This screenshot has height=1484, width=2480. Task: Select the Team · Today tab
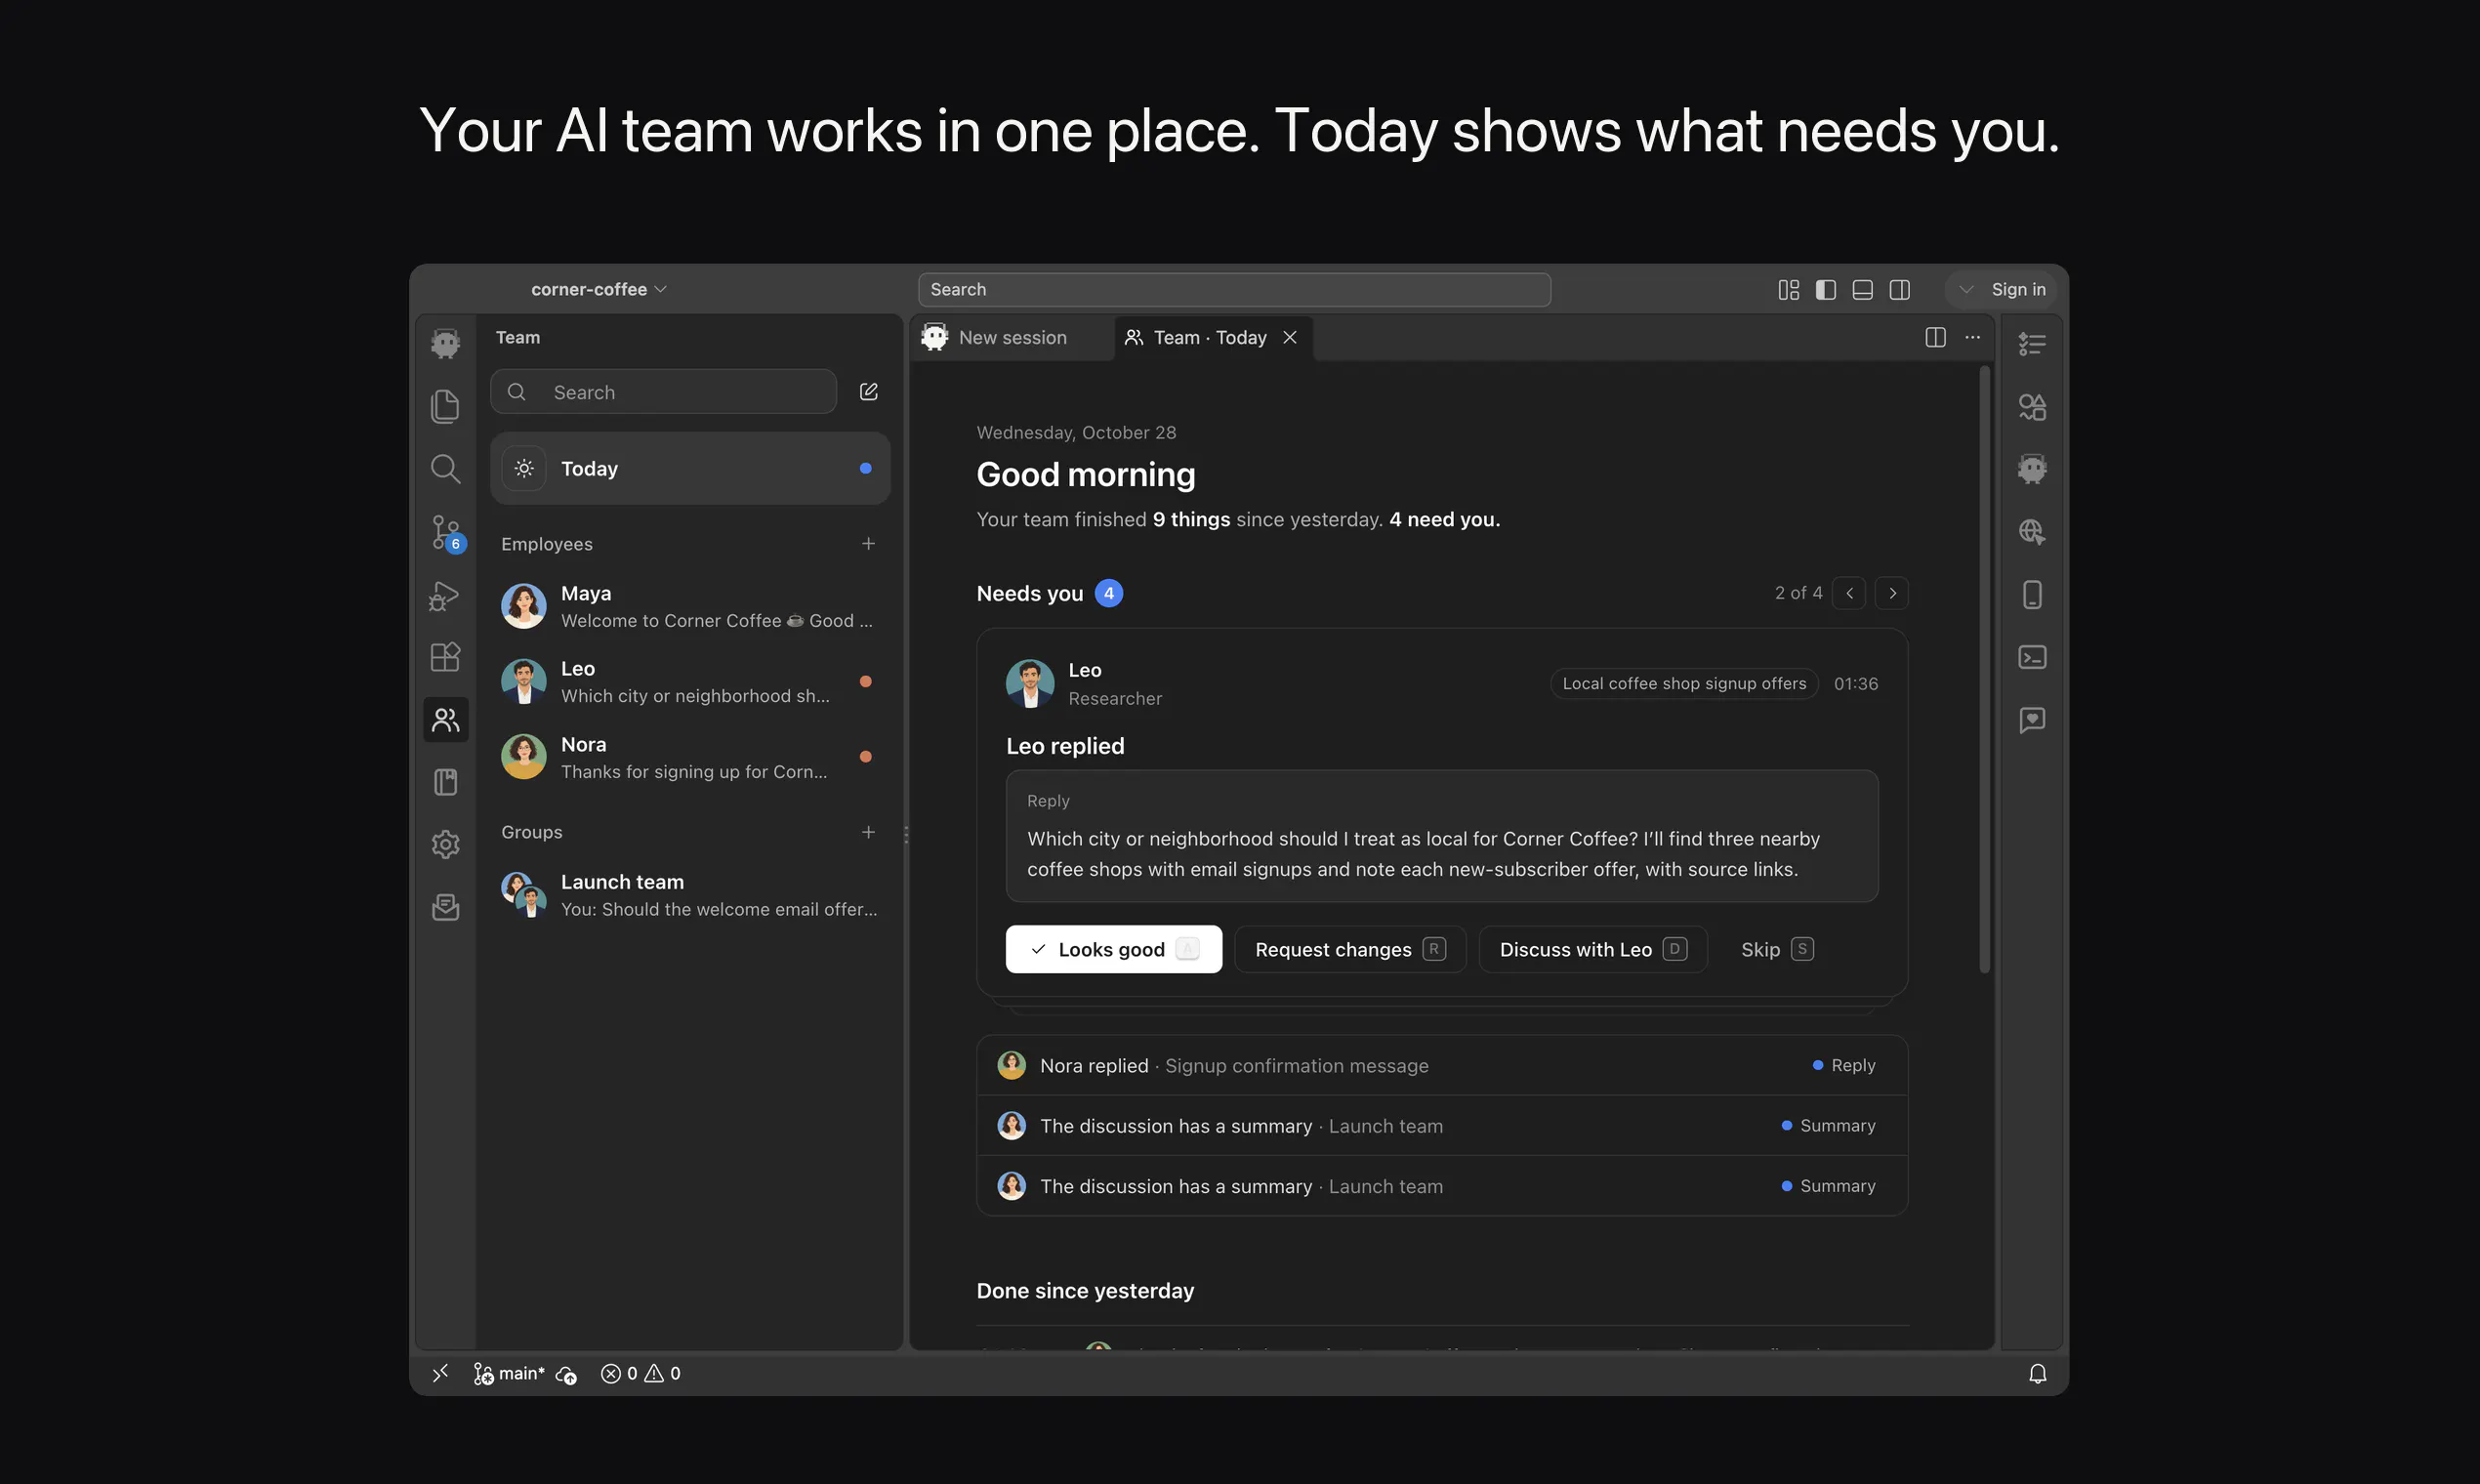[1213, 338]
